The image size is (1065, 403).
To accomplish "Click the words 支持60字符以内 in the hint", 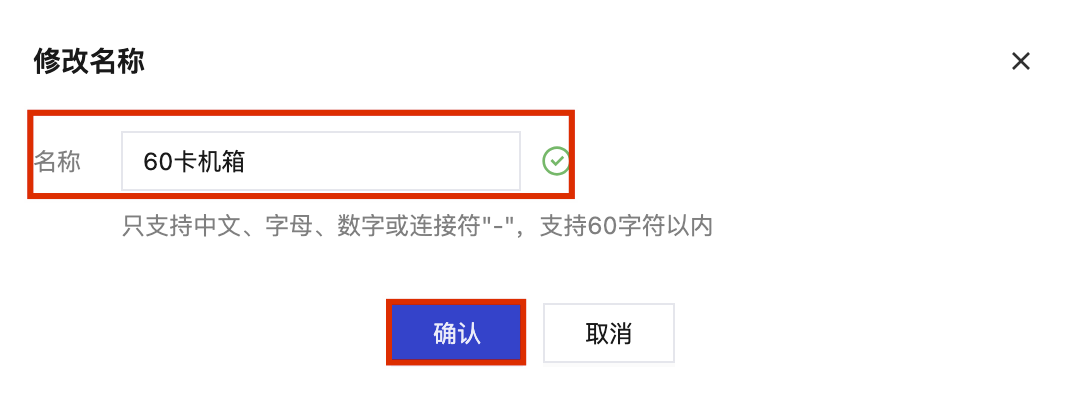I will tap(626, 226).
